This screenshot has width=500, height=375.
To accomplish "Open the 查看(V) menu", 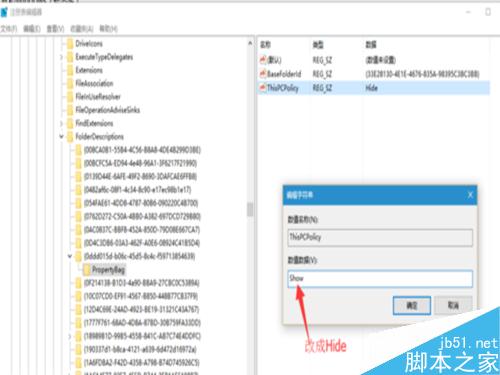I will pyautogui.click(x=55, y=29).
